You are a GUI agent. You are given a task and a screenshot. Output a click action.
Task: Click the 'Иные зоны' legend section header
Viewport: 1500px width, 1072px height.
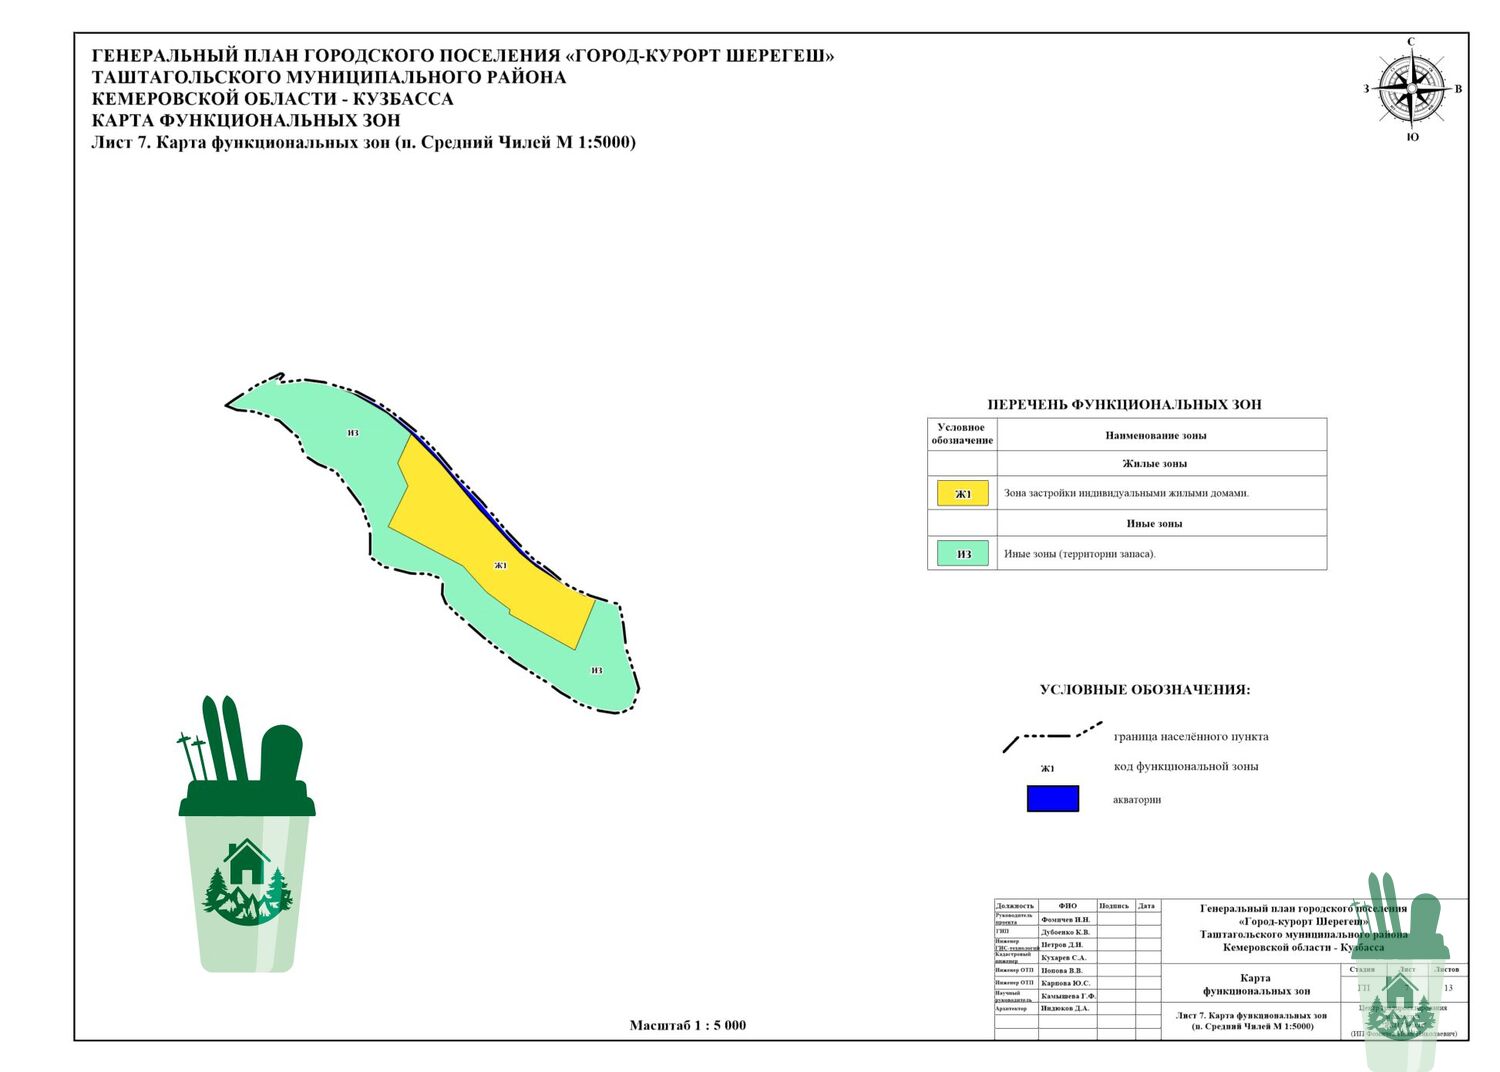tap(1154, 523)
